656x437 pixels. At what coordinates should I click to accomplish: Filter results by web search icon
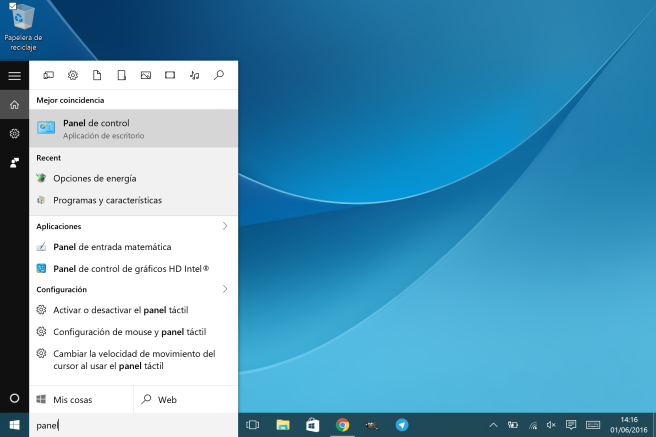[x=218, y=75]
